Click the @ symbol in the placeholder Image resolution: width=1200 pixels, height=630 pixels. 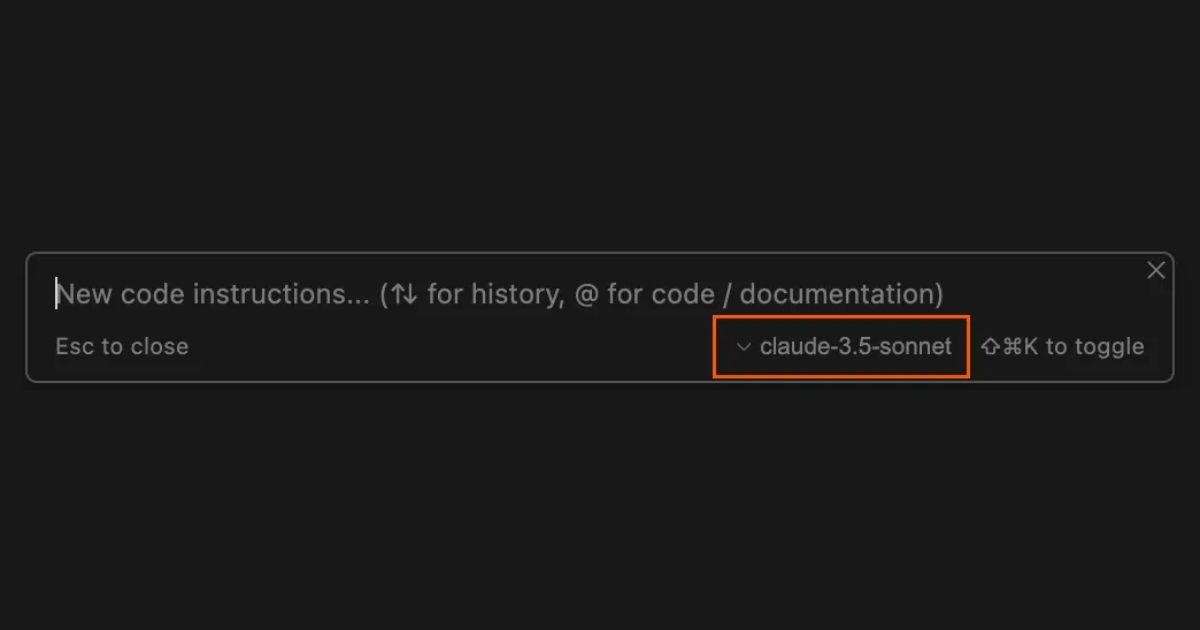585,294
